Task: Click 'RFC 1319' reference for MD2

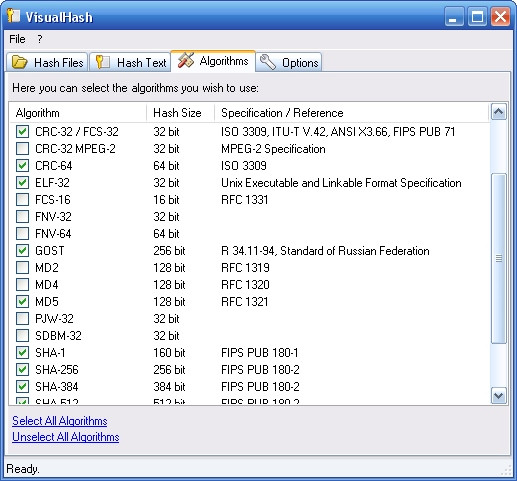Action: pos(245,268)
